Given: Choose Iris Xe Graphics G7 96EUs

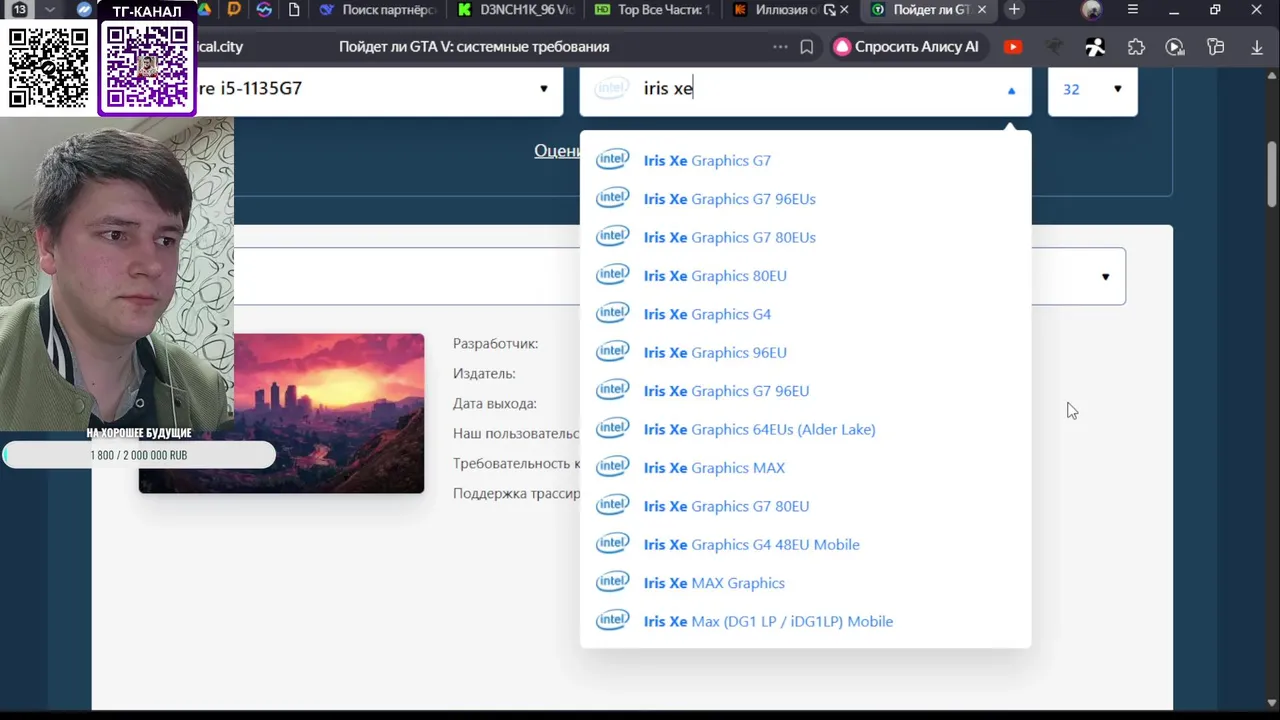Looking at the screenshot, I should (805, 199).
